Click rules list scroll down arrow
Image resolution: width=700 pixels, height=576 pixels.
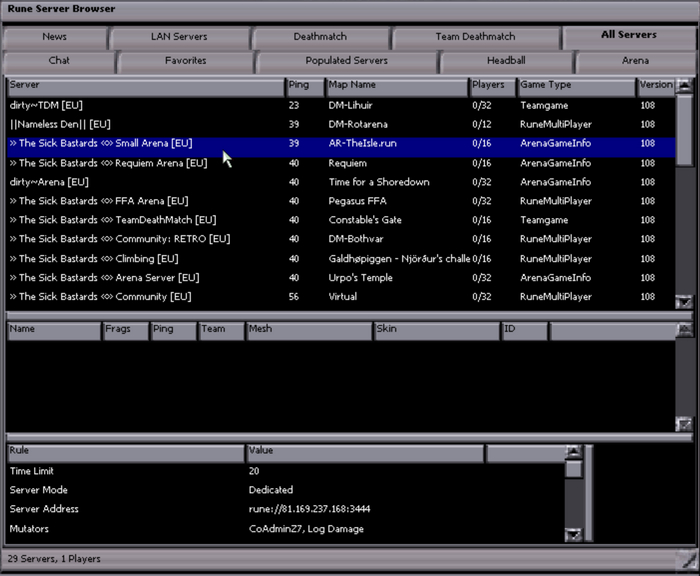pyautogui.click(x=574, y=534)
